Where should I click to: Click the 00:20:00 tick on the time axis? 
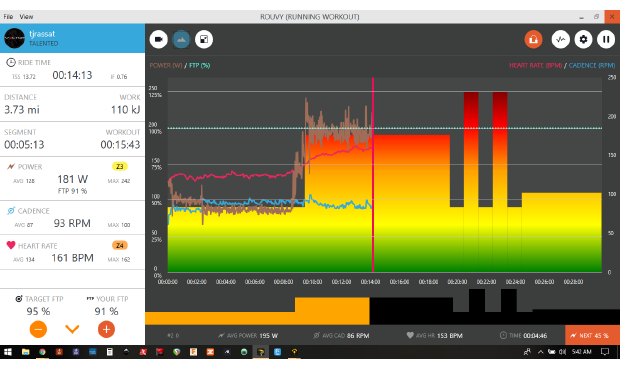(457, 282)
